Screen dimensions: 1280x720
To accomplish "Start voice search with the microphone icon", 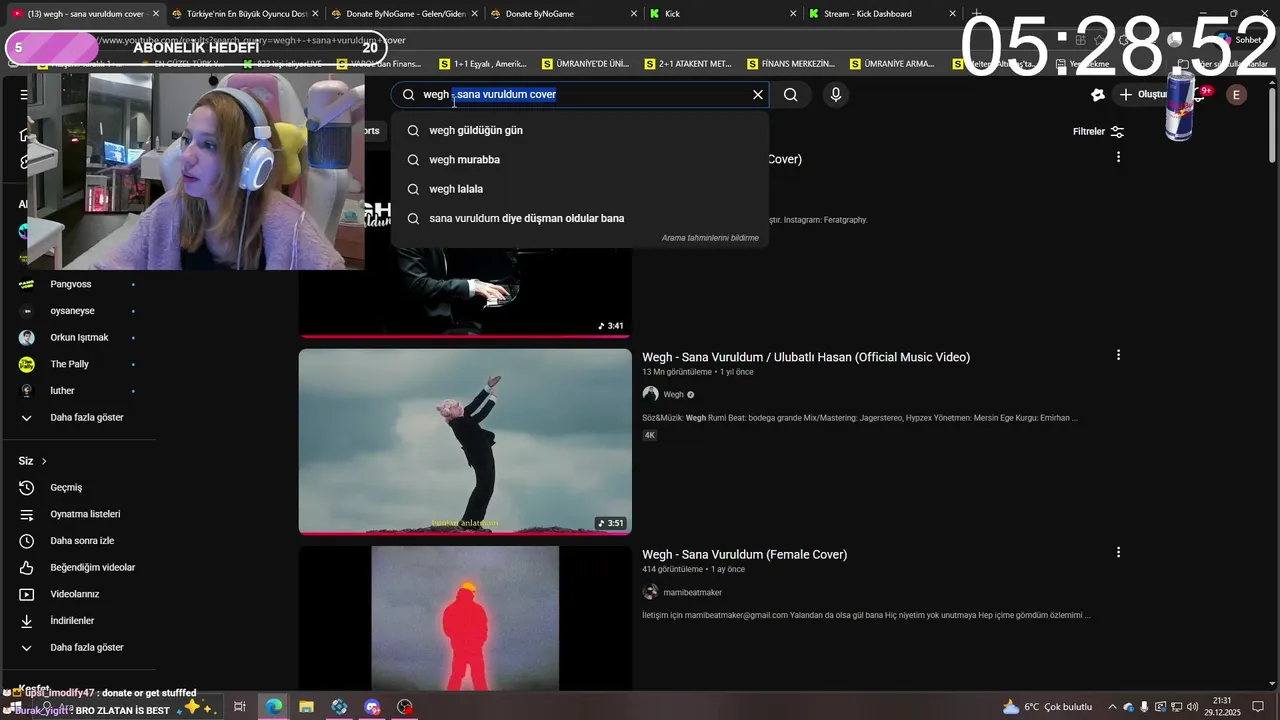I will 836,95.
